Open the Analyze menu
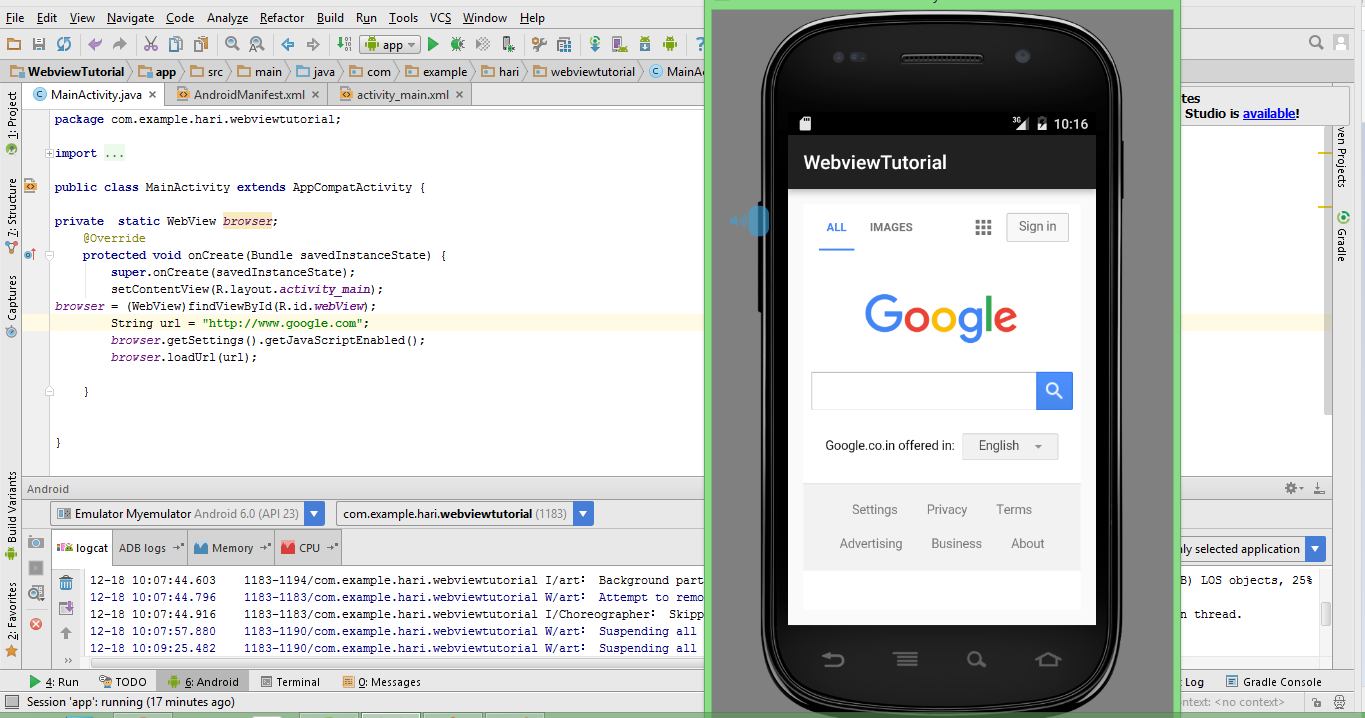1365x718 pixels. tap(228, 18)
